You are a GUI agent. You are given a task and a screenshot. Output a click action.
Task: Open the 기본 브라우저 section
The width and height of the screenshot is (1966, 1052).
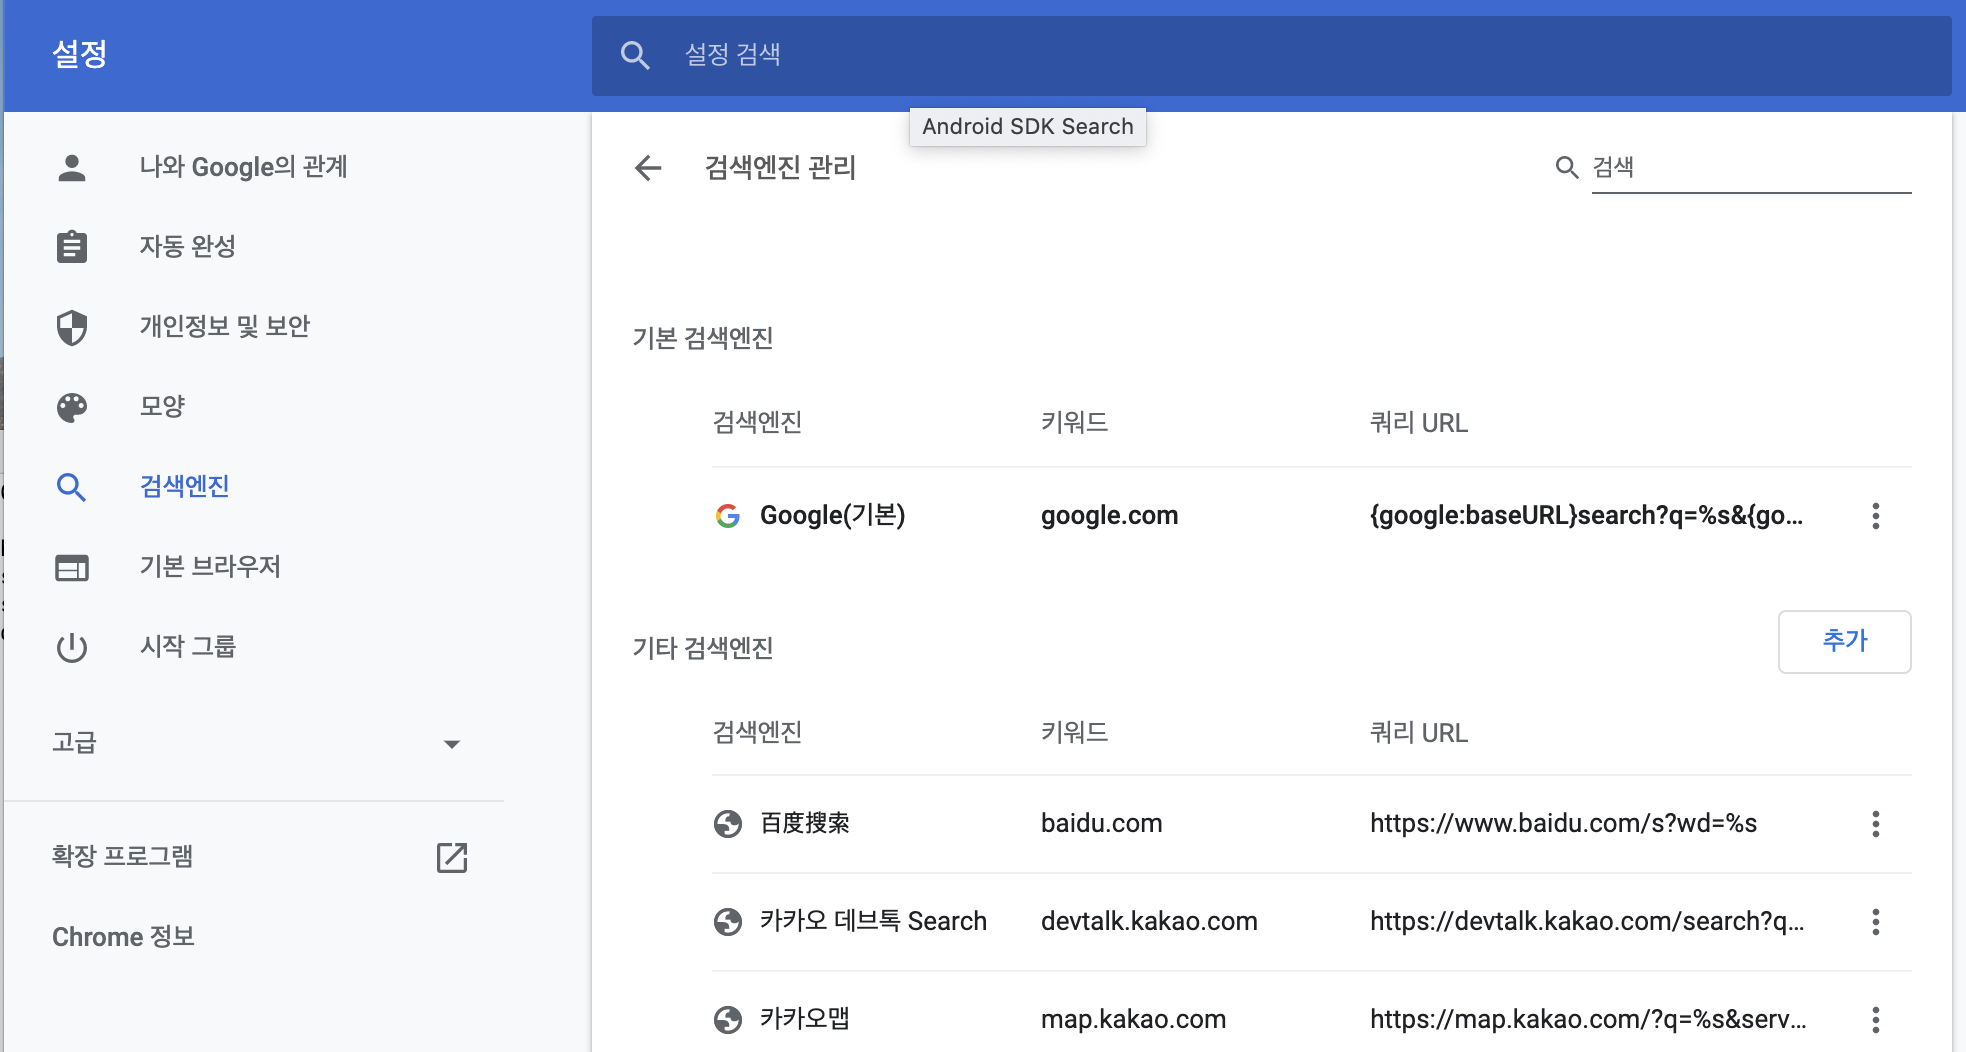tap(210, 567)
